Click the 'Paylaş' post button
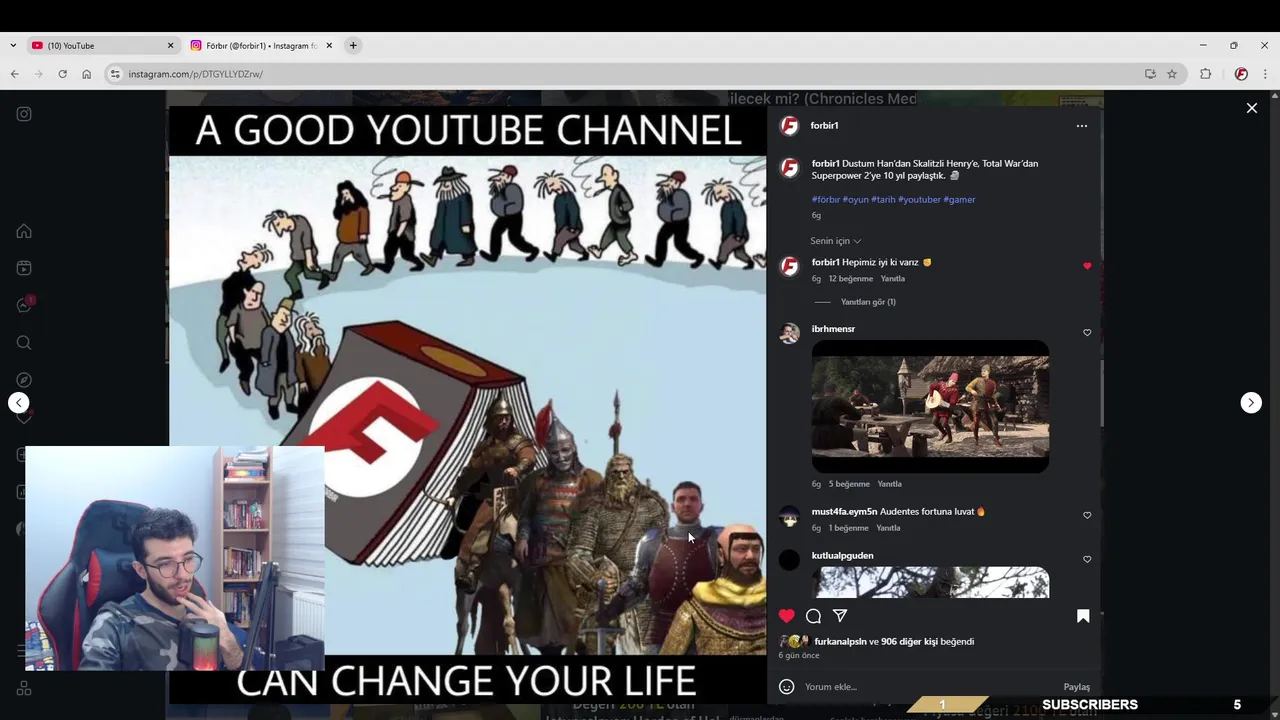Screen dimensions: 1280x720 [x=1077, y=687]
